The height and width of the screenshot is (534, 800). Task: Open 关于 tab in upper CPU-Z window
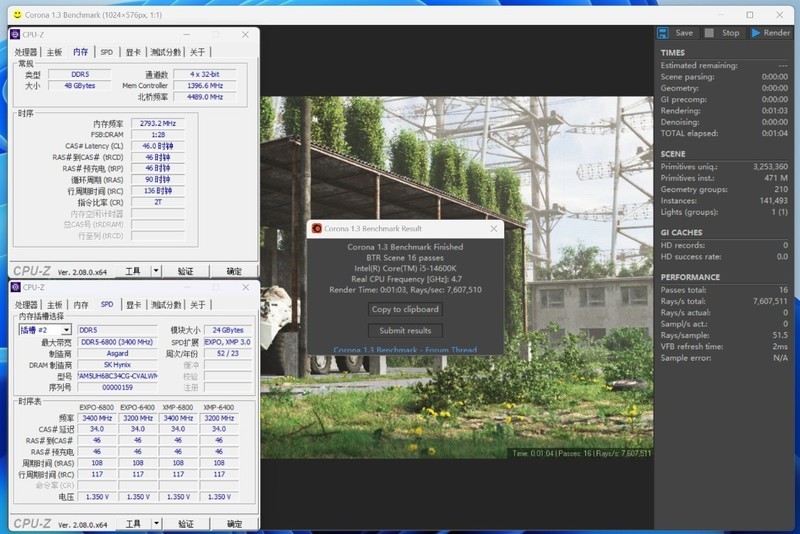(x=197, y=52)
